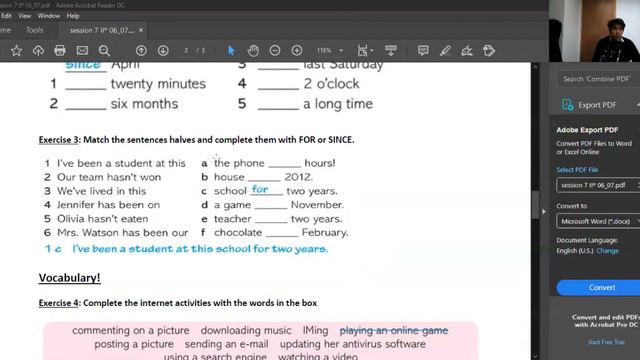The width and height of the screenshot is (640, 360).
Task: Click the Export PDF icon
Action: point(567,105)
